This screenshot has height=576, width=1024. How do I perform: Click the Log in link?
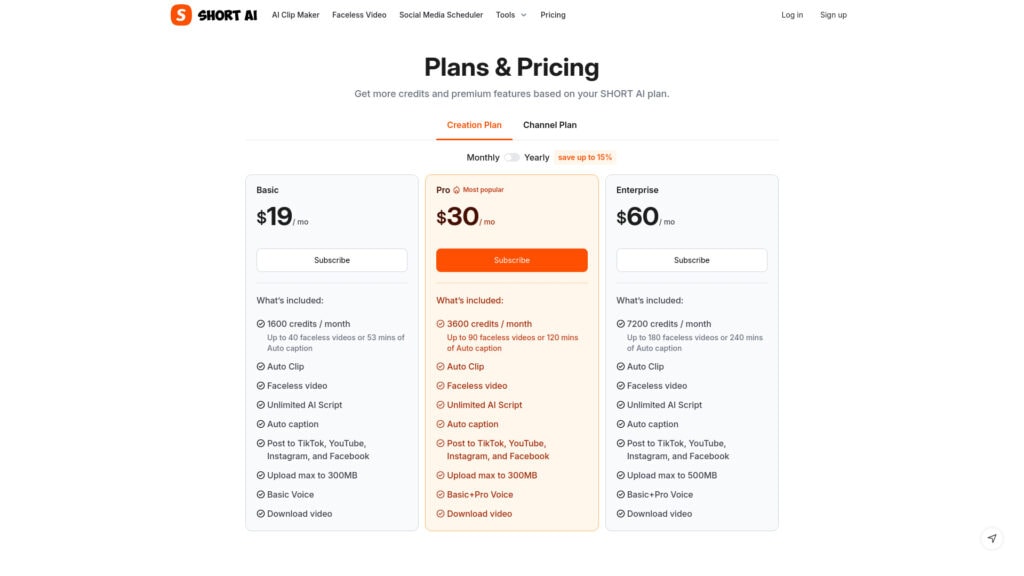[x=792, y=15]
